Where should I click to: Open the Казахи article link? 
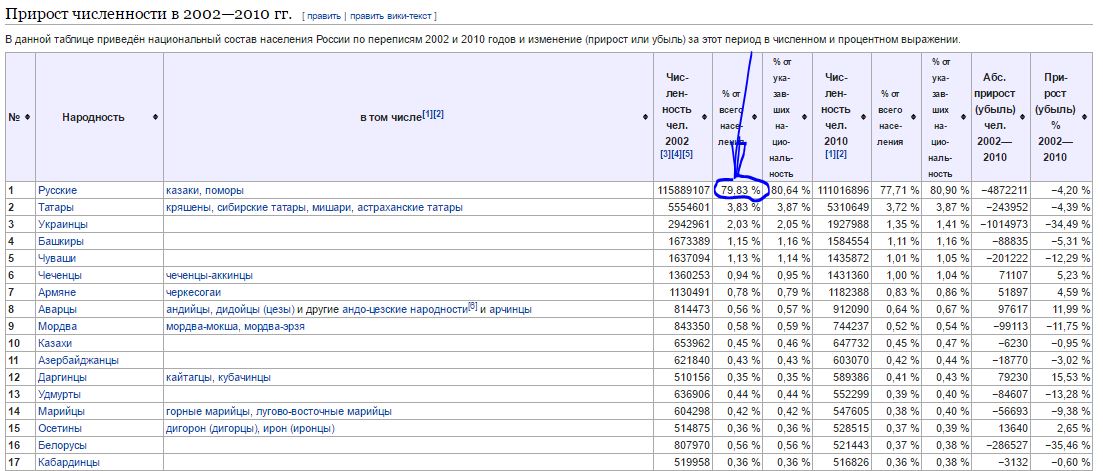pyautogui.click(x=56, y=343)
